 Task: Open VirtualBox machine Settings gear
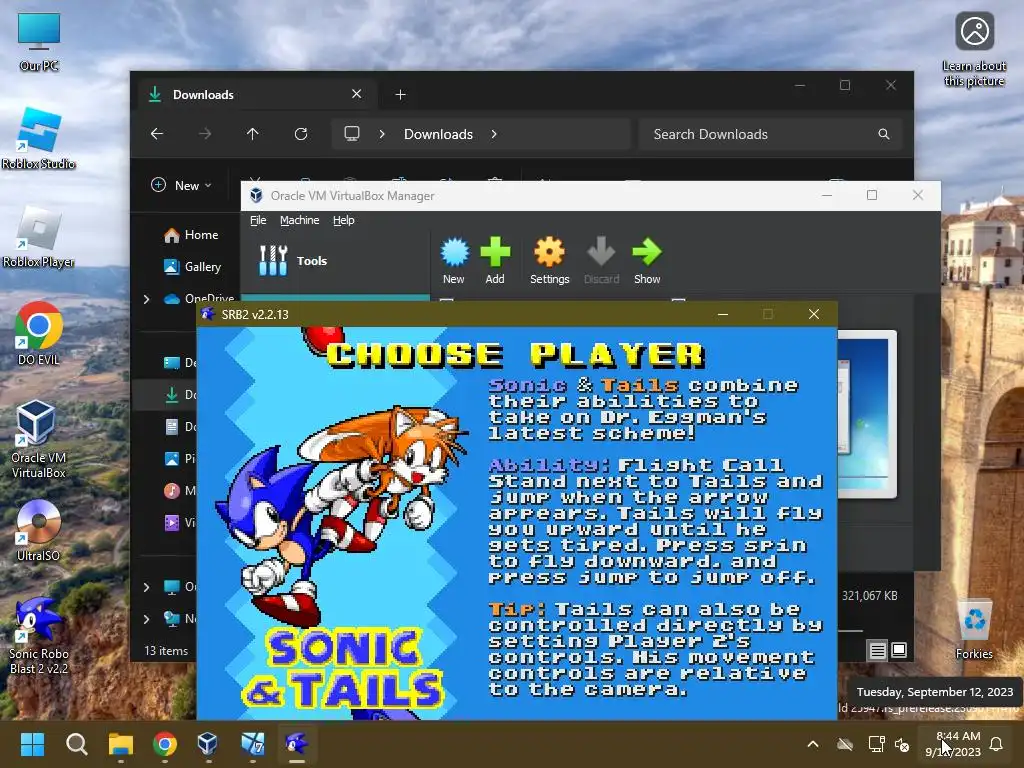click(x=549, y=261)
